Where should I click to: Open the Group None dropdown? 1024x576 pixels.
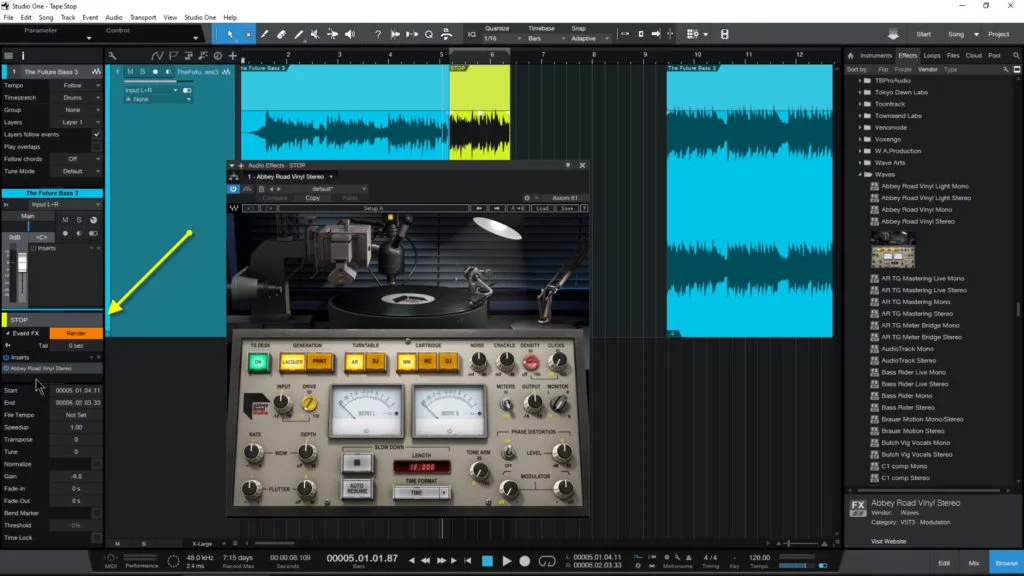(x=76, y=110)
